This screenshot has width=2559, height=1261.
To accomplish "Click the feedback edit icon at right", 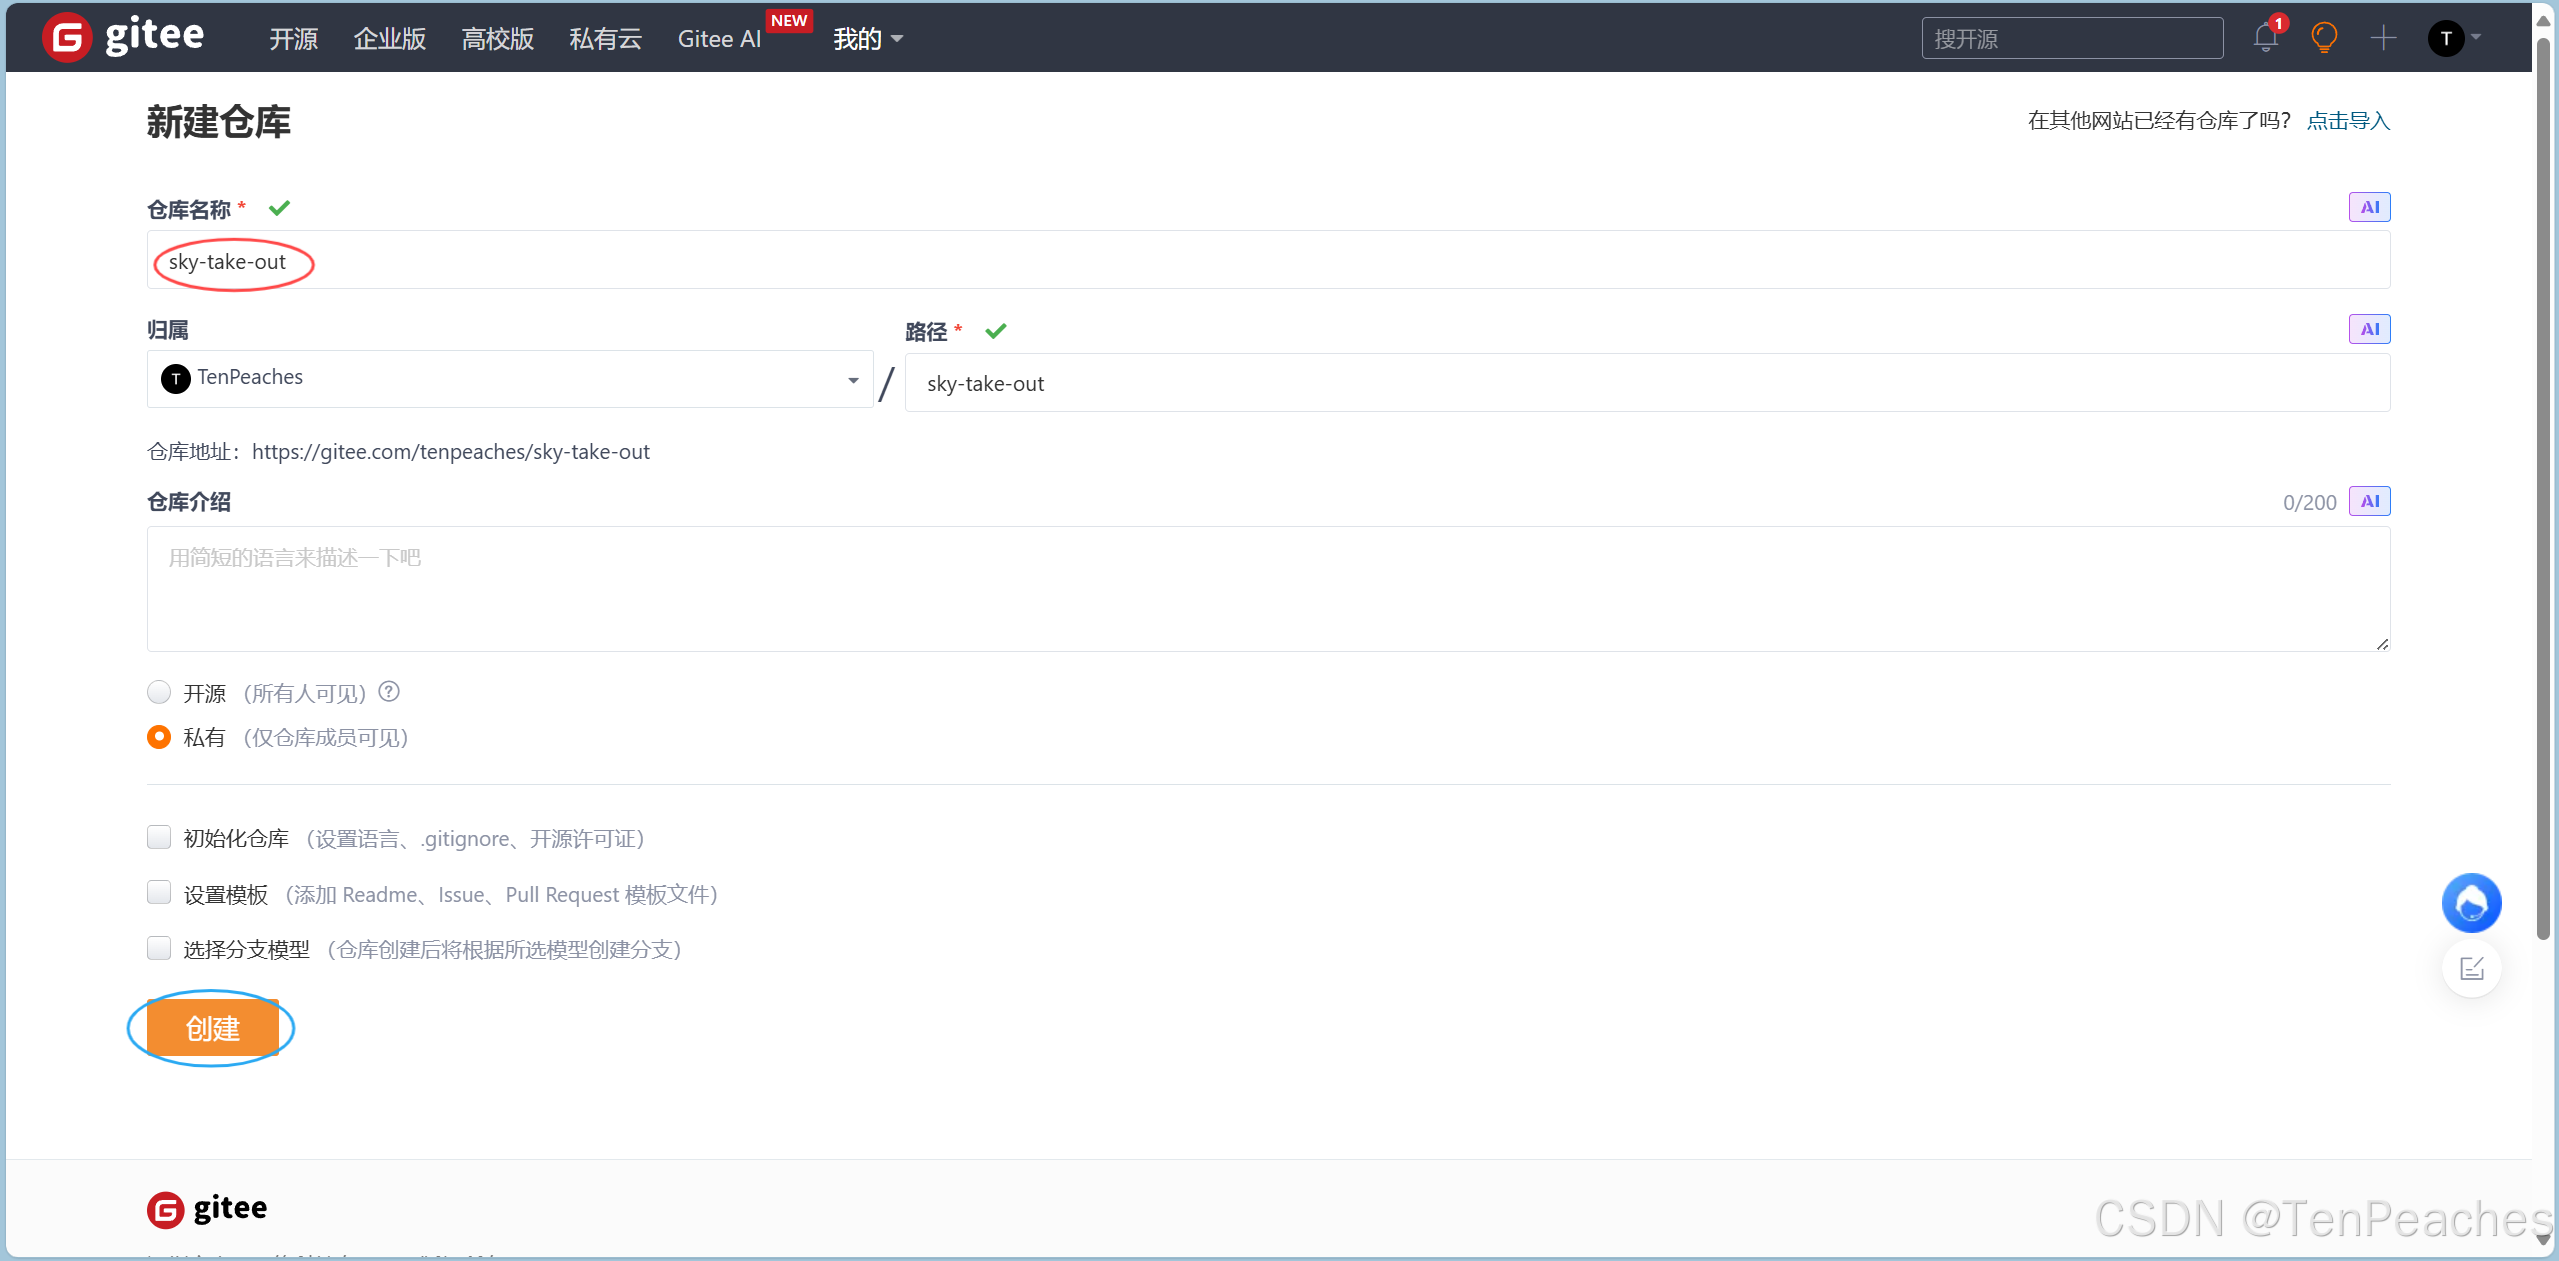I will click(x=2471, y=968).
